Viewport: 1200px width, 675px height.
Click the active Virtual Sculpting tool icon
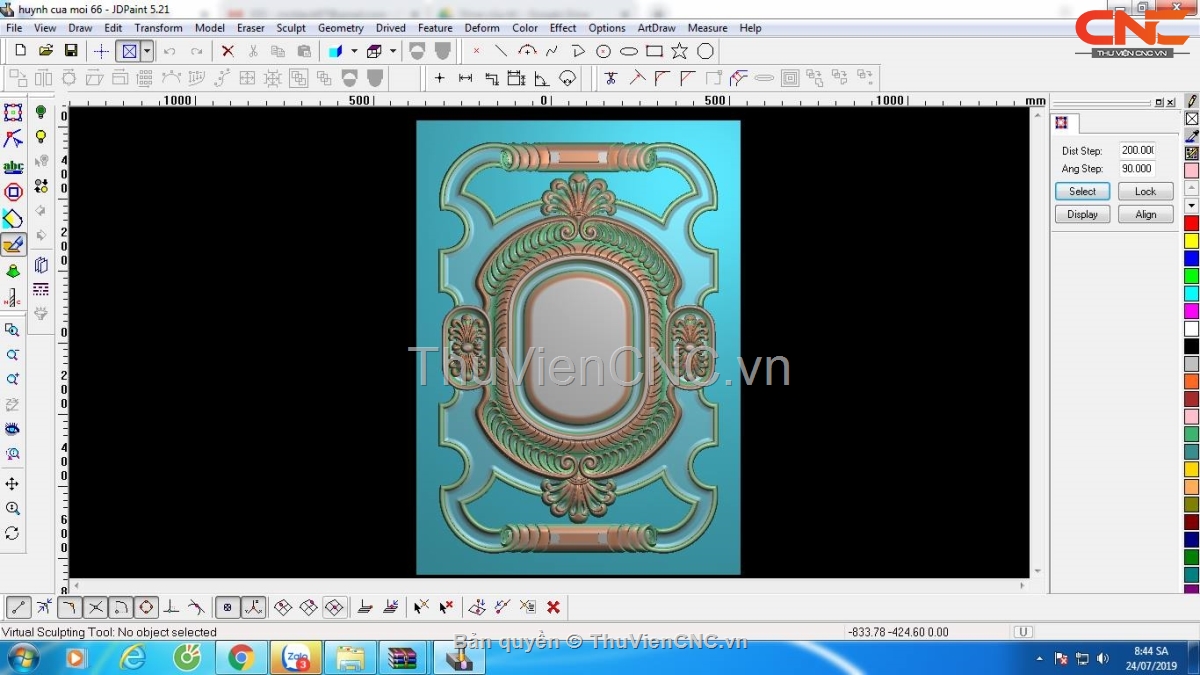(x=13, y=244)
